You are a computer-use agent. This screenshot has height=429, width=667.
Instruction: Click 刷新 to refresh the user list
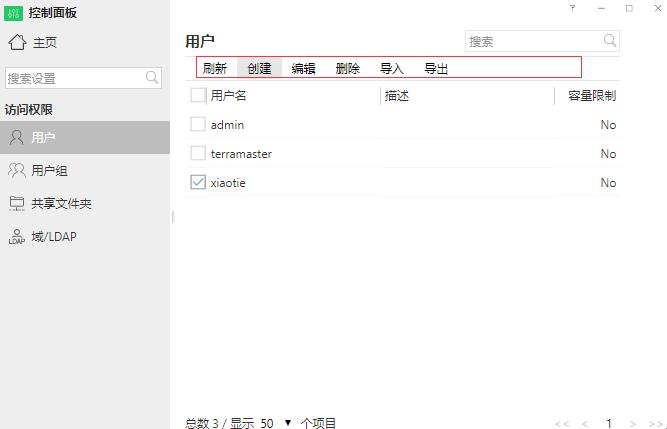click(215, 69)
